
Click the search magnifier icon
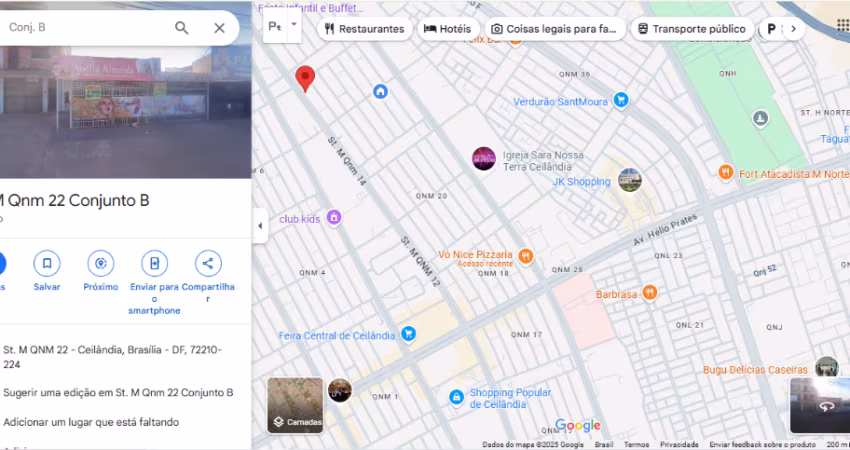click(182, 28)
